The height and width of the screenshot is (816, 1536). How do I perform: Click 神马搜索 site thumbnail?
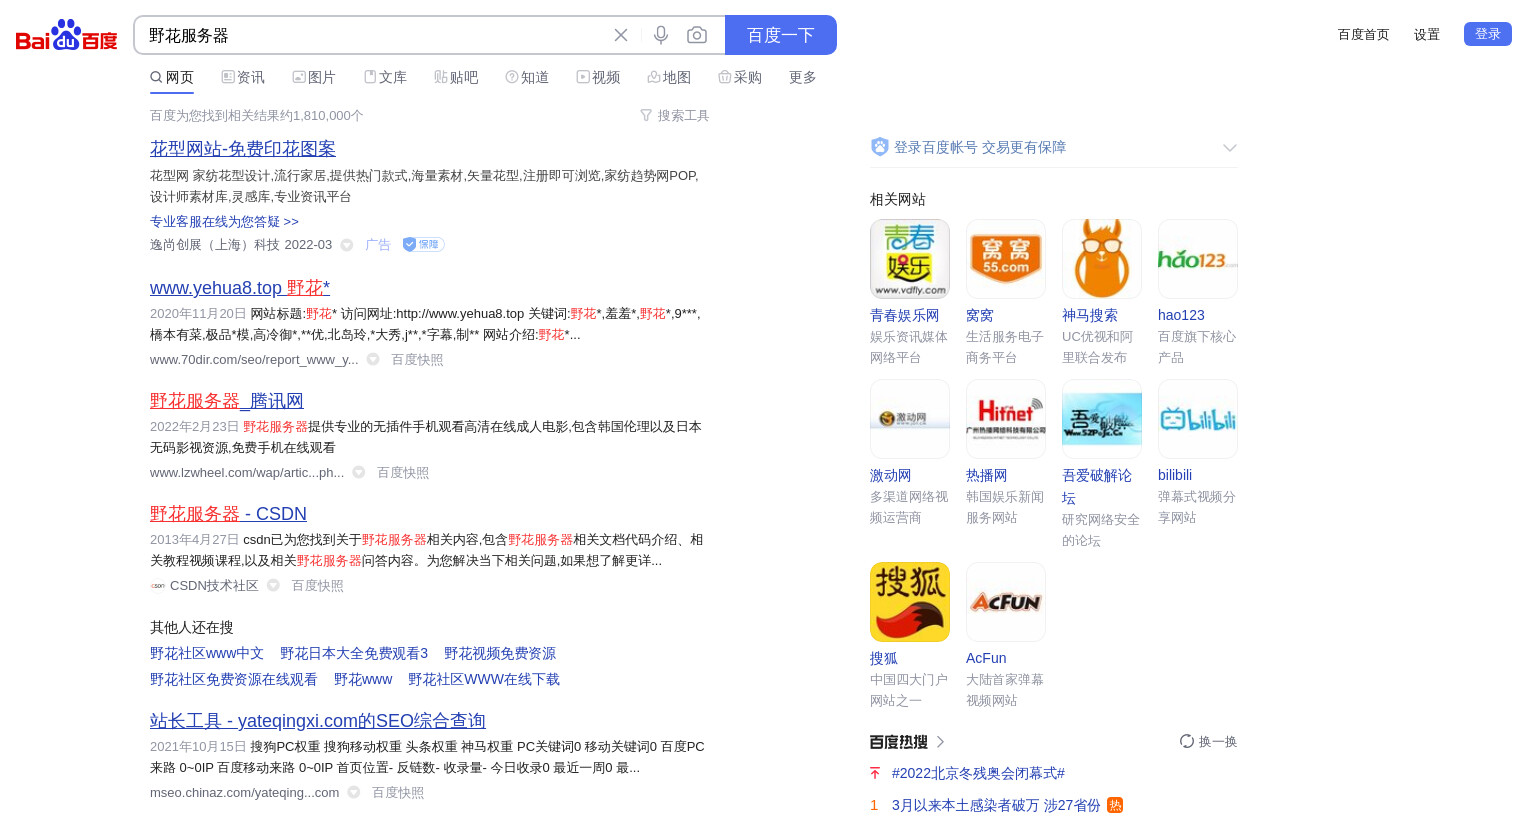(x=1102, y=259)
